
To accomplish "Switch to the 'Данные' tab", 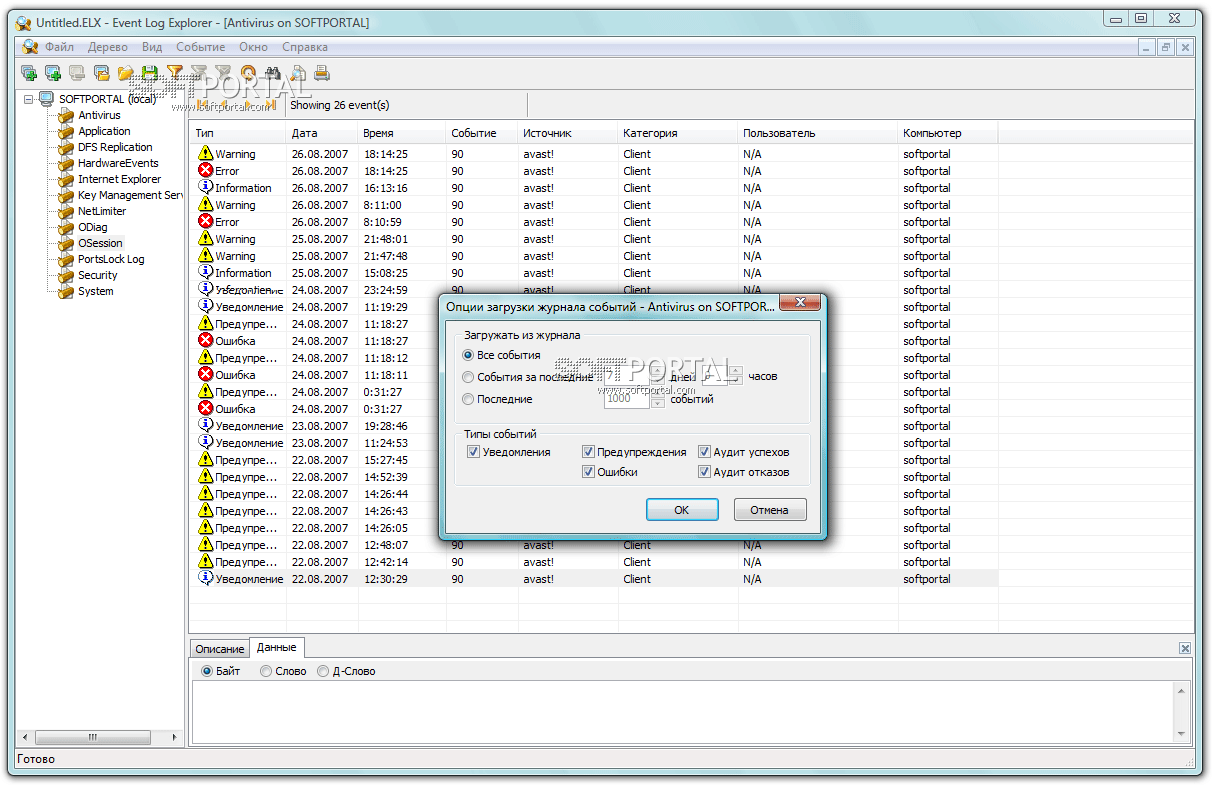I will click(x=277, y=647).
